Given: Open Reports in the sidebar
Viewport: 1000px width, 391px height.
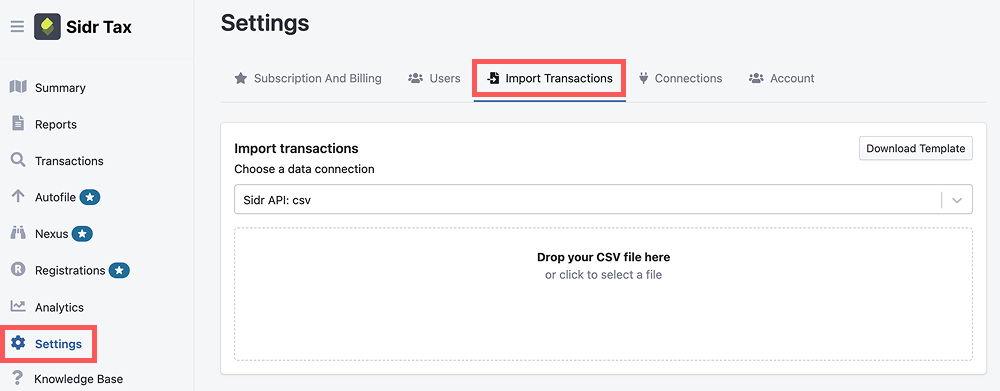Looking at the screenshot, I should [55, 124].
